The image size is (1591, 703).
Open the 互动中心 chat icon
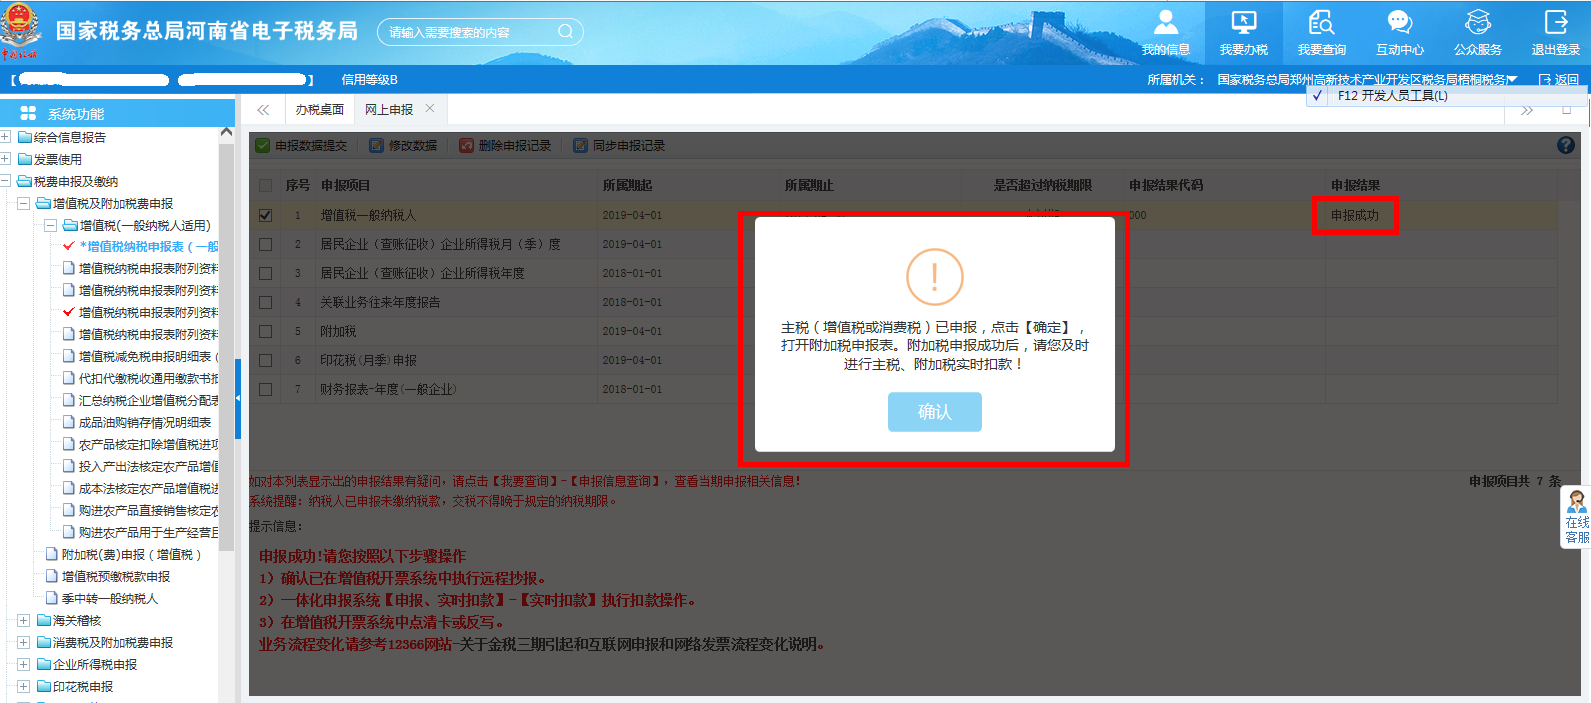[x=1399, y=23]
